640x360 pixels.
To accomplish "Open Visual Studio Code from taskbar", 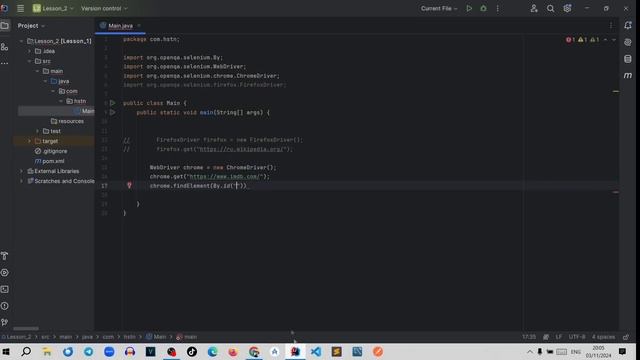I will 316,351.
